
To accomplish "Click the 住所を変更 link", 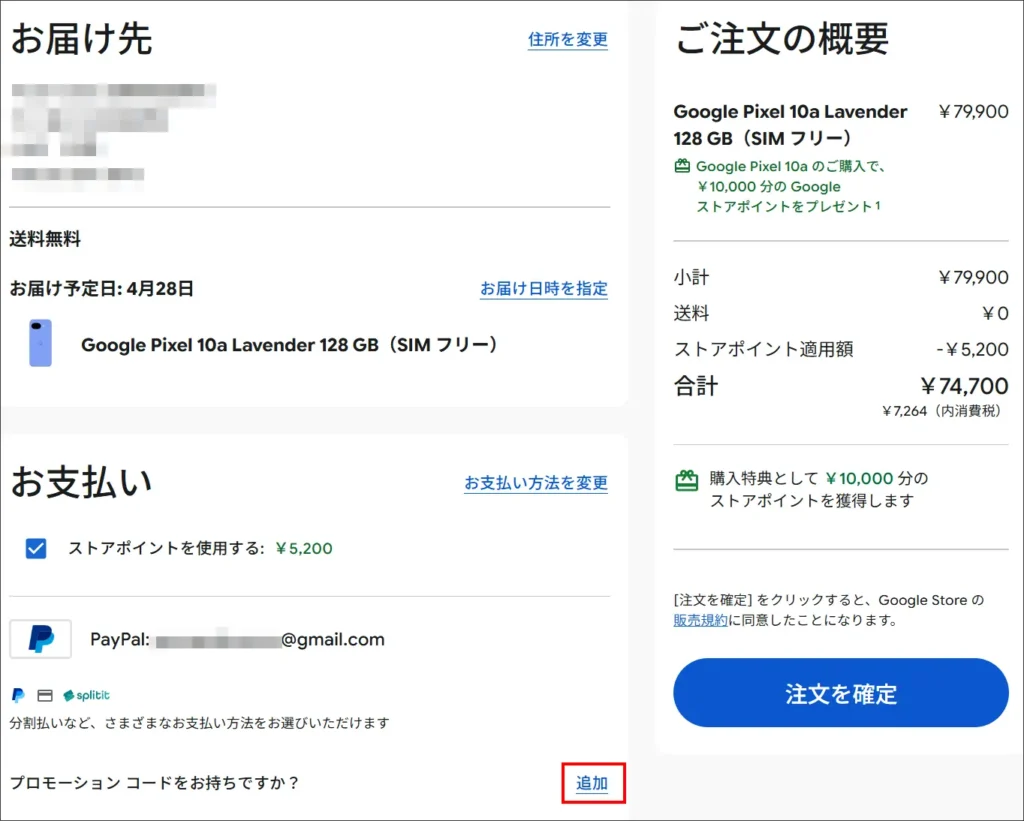I will pyautogui.click(x=567, y=40).
